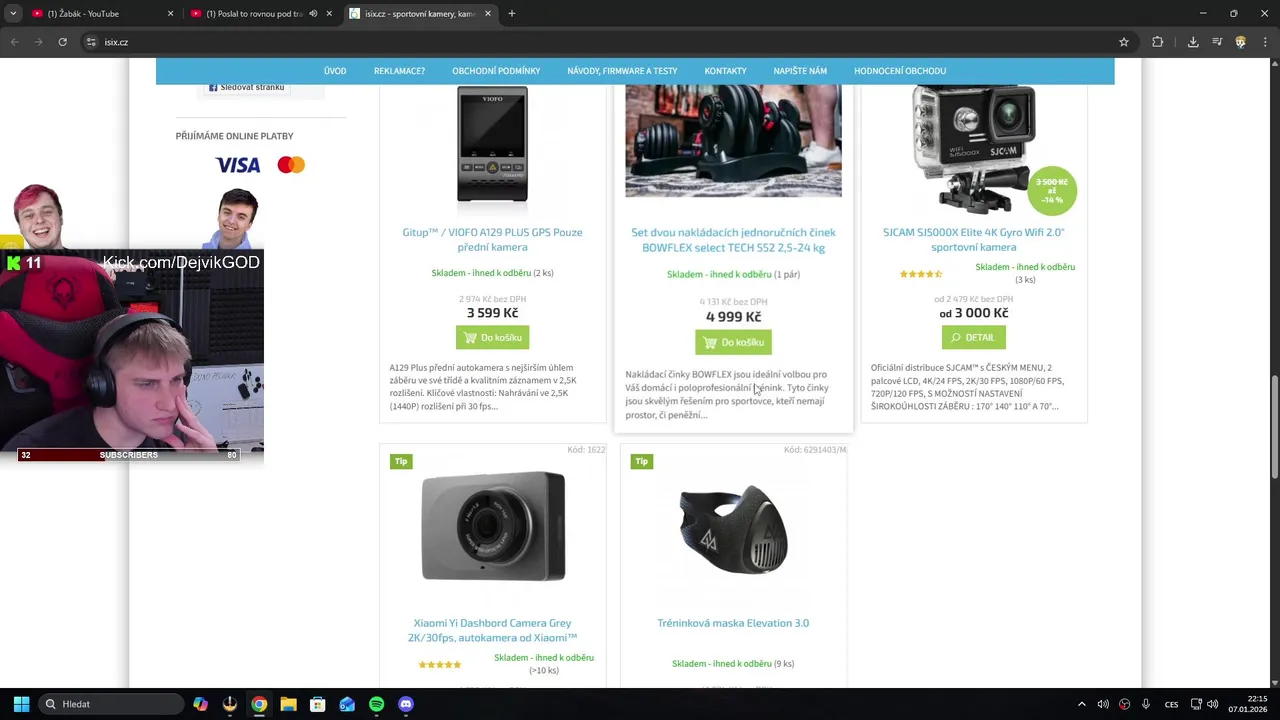
Task: Click the SJCAM discount badge -14 %
Action: [1052, 190]
